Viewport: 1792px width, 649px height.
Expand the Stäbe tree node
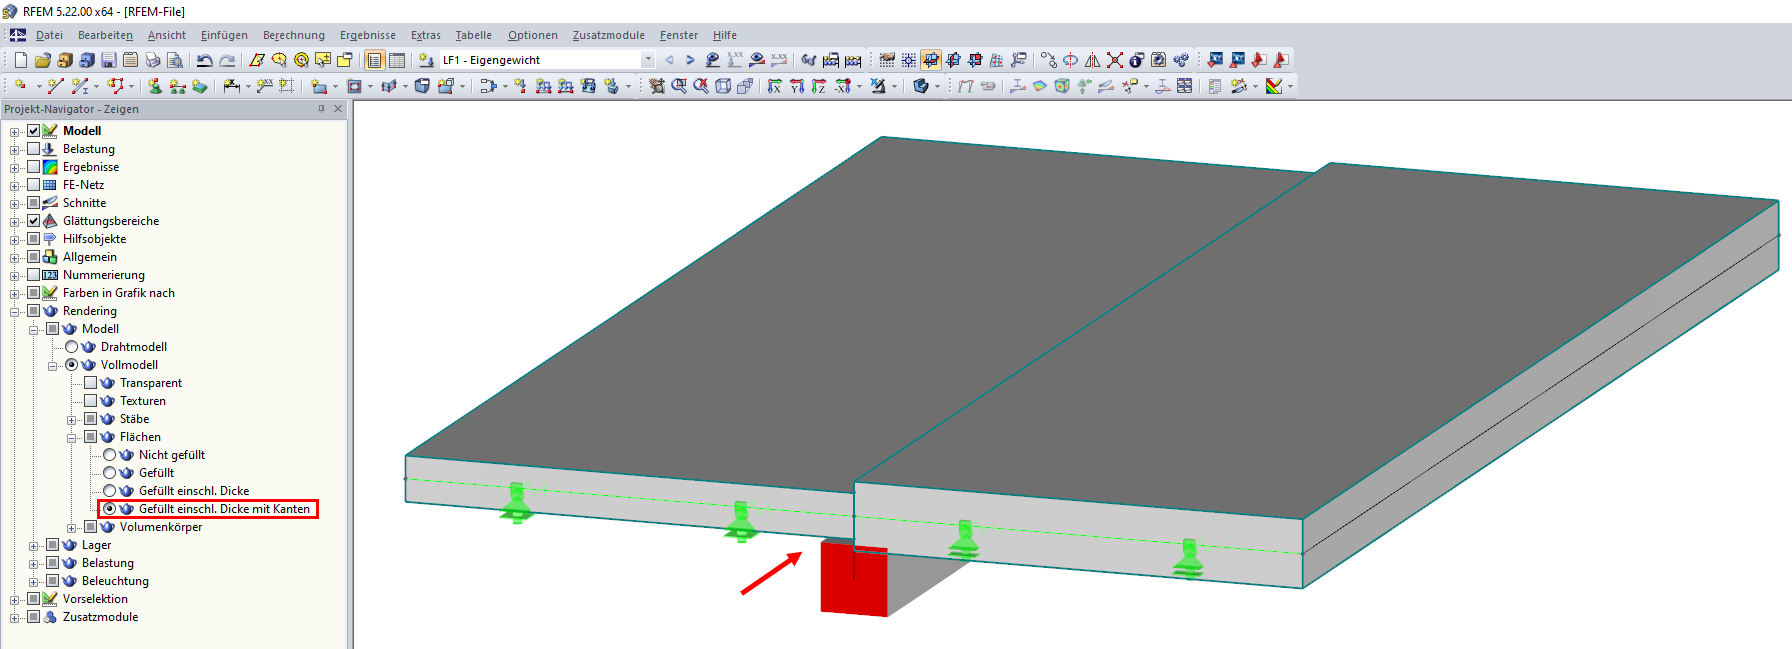[x=72, y=420]
